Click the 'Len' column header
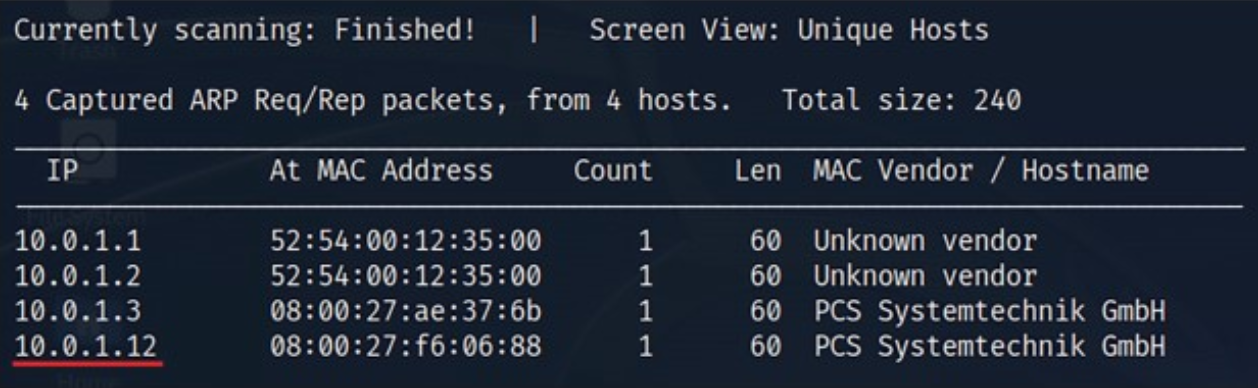The width and height of the screenshot is (1258, 388). tap(757, 171)
